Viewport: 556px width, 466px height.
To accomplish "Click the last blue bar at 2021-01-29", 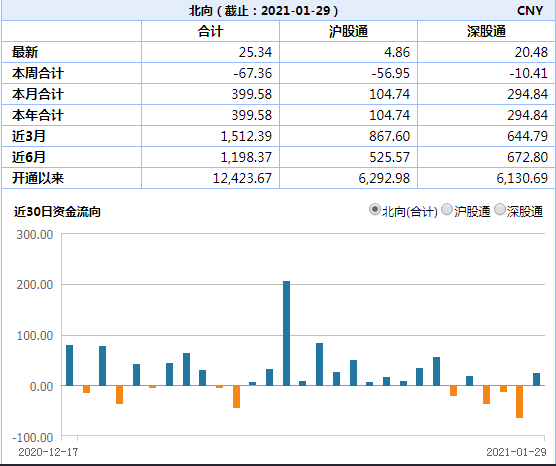I will coord(536,379).
